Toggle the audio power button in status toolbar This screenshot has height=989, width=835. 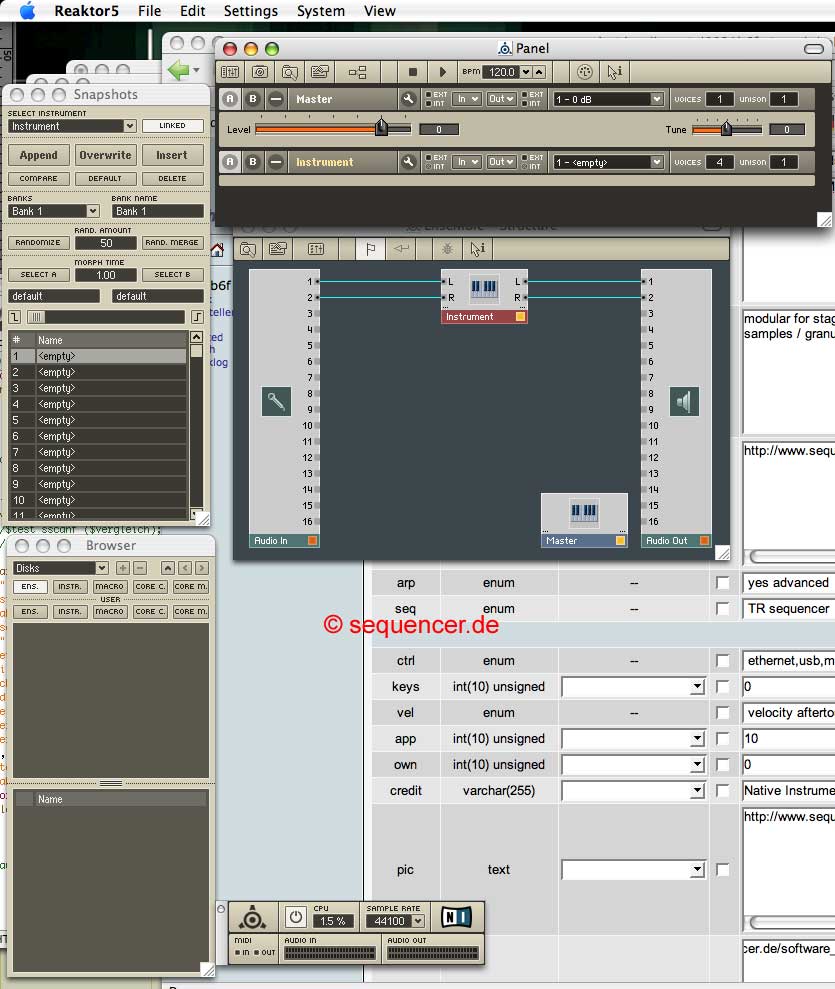pos(295,917)
